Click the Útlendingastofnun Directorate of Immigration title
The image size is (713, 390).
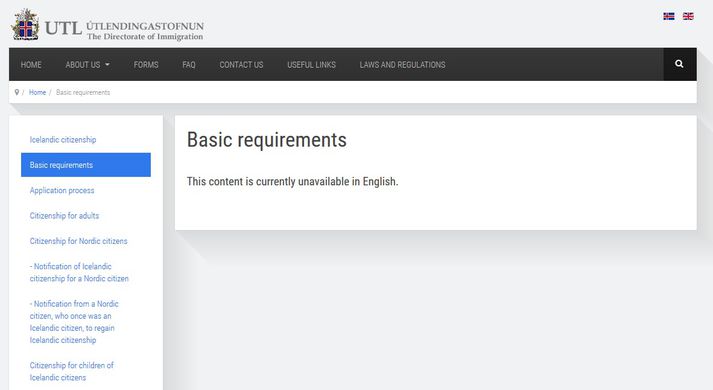click(145, 30)
